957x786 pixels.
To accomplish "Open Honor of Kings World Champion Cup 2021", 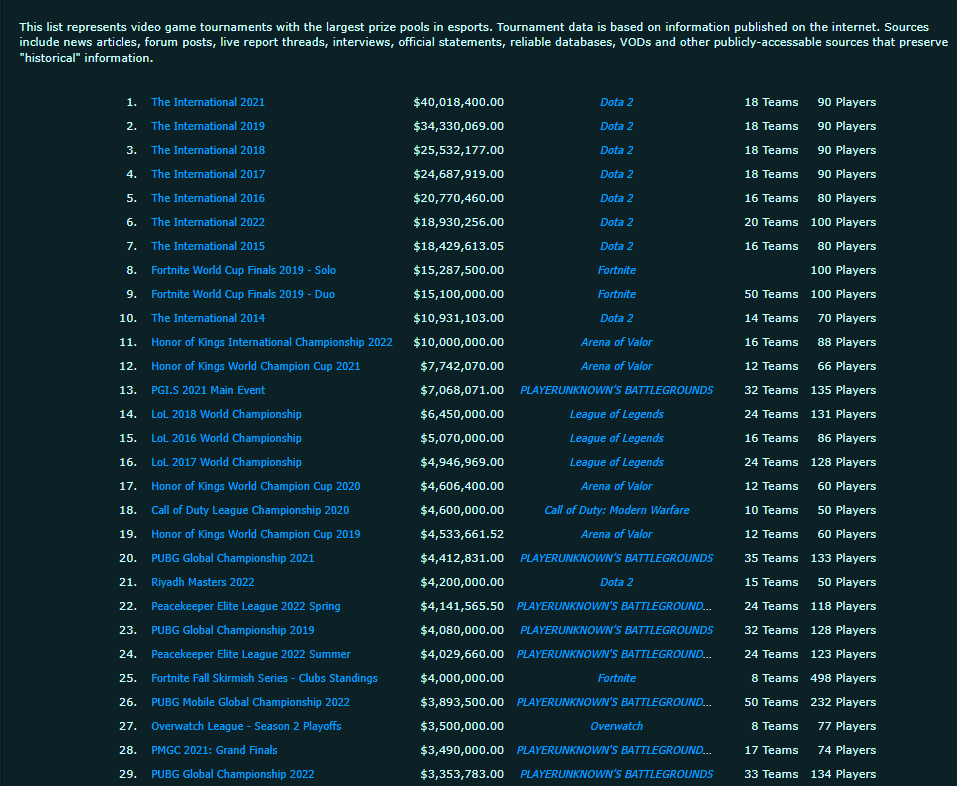I will click(x=256, y=366).
